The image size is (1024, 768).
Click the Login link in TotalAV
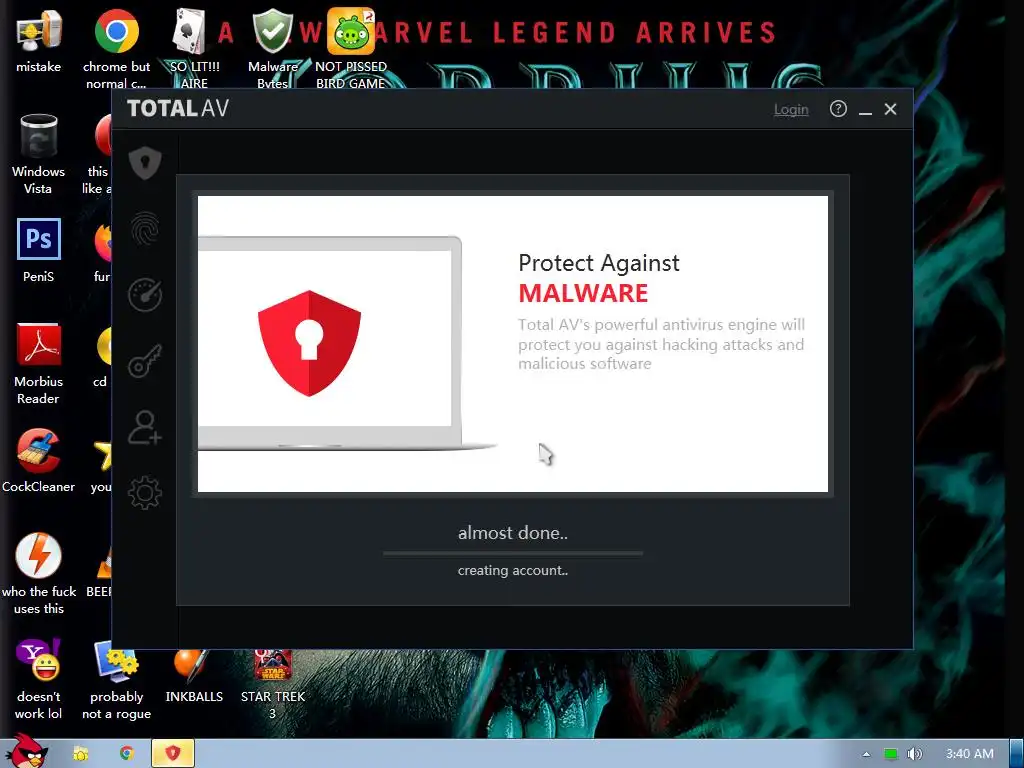point(791,110)
